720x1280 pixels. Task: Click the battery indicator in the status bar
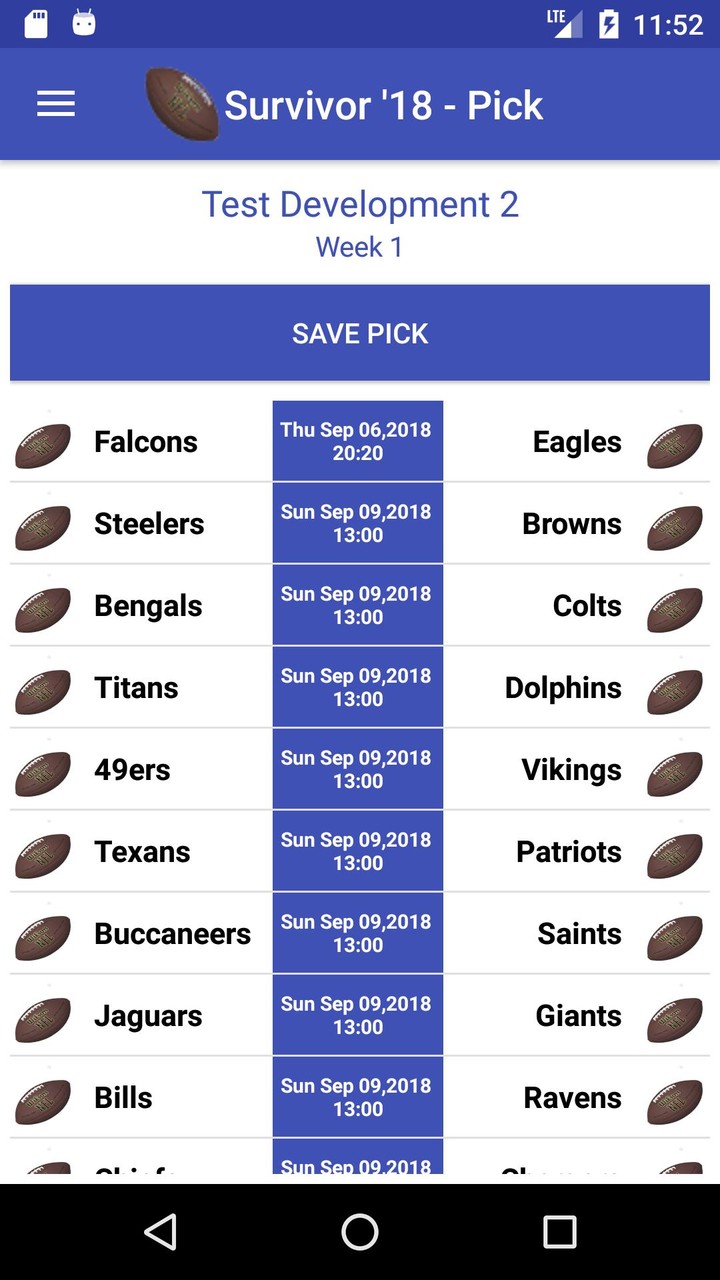[610, 23]
